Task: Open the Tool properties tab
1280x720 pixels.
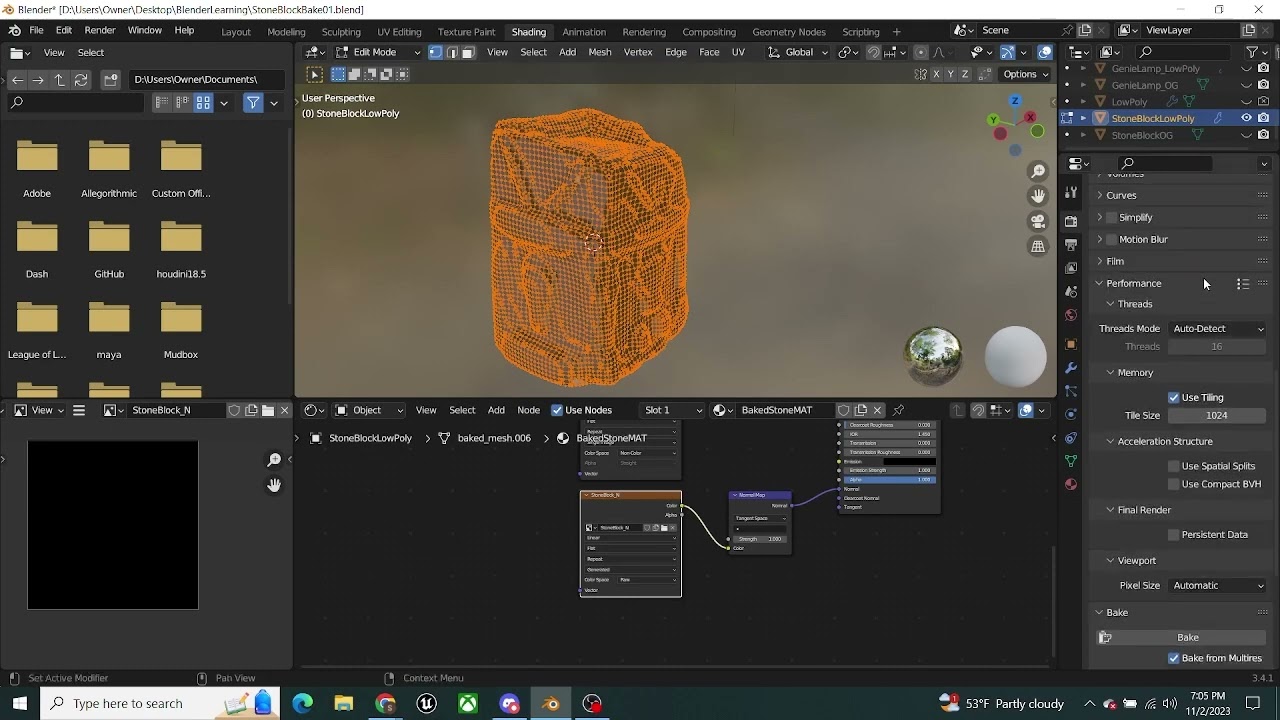Action: pyautogui.click(x=1071, y=193)
